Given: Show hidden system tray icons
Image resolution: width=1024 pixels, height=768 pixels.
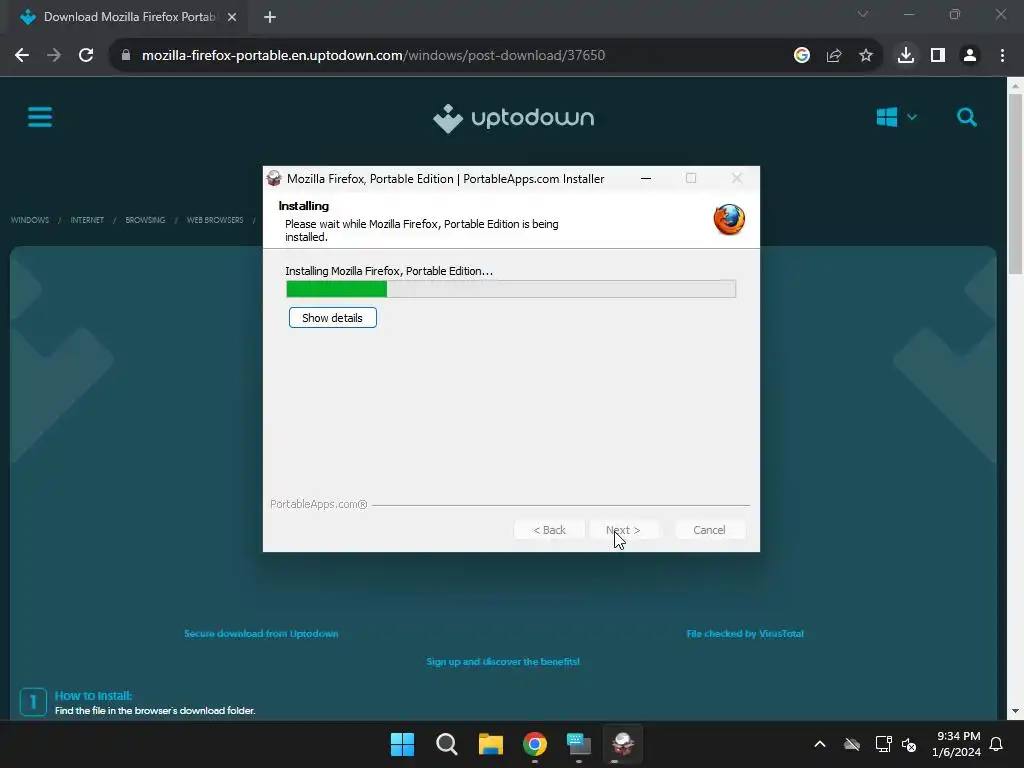Looking at the screenshot, I should [820, 744].
